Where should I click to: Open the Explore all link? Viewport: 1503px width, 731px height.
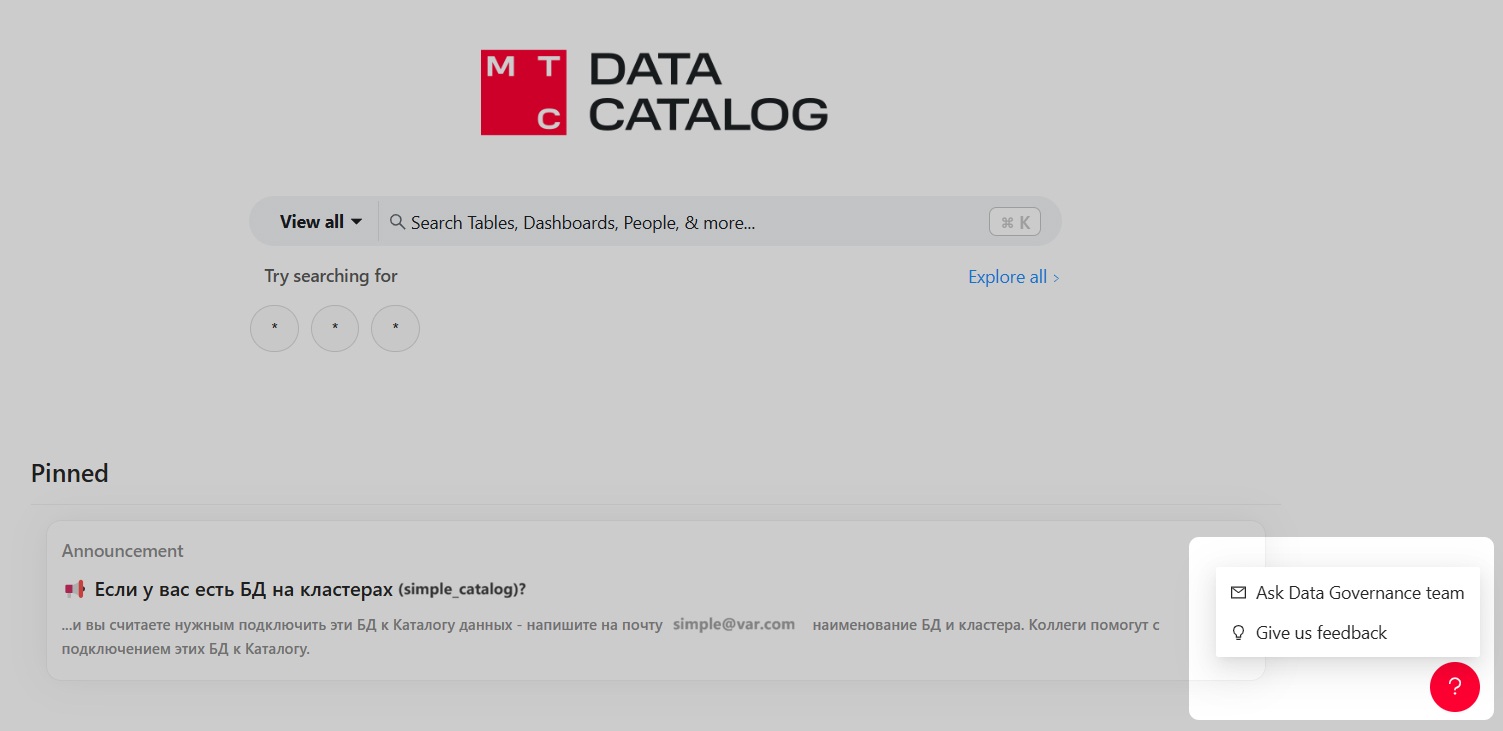click(x=1013, y=277)
